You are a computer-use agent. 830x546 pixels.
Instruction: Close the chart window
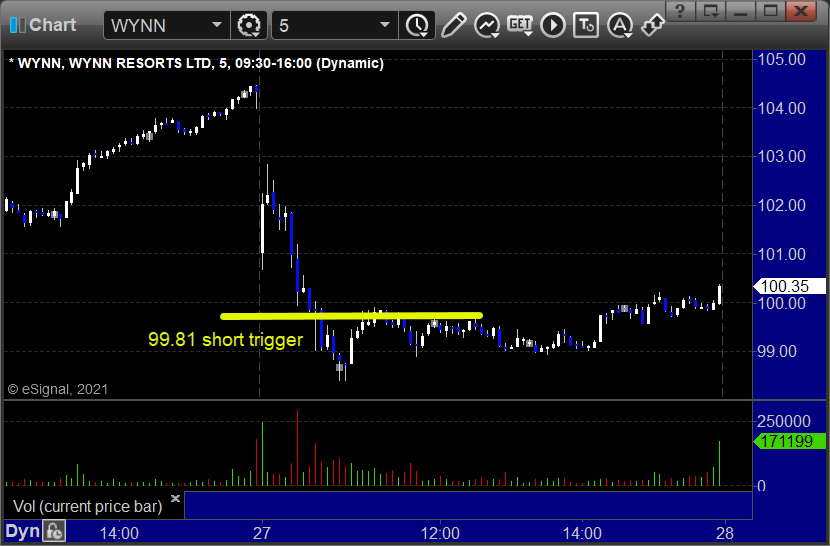[x=801, y=10]
